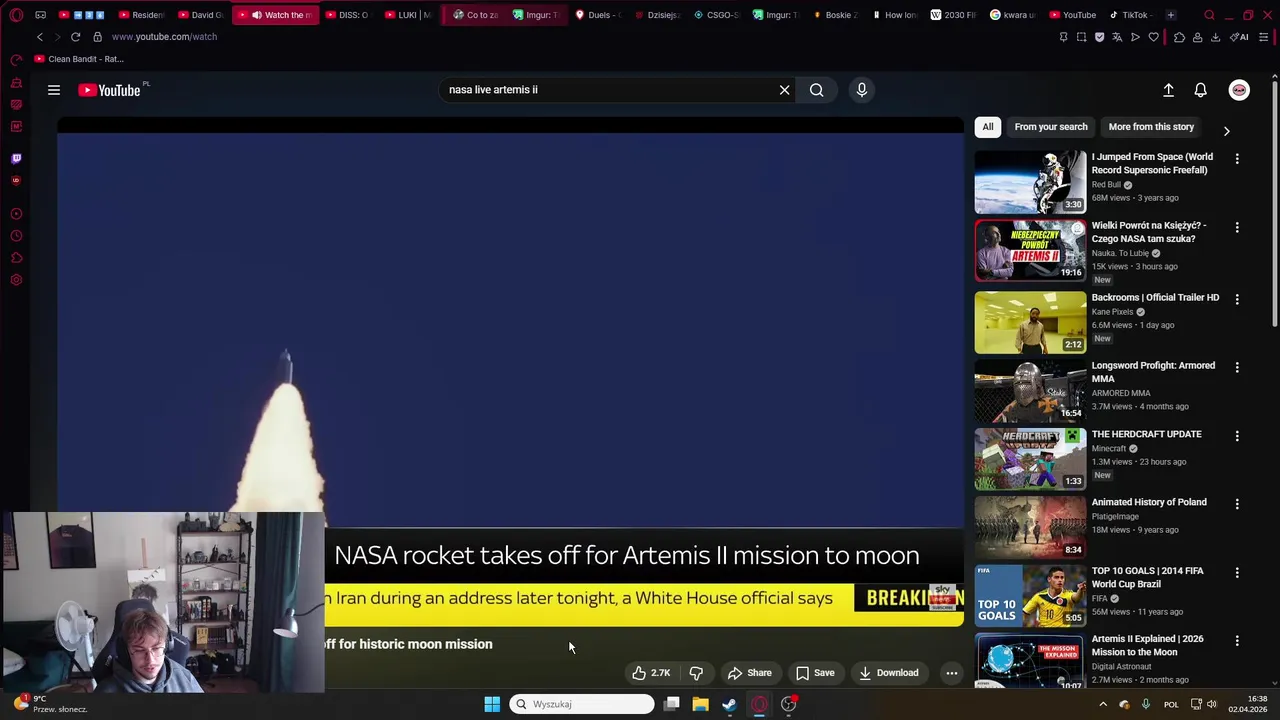Select the From your search chip
This screenshot has height=720, width=1280.
pyautogui.click(x=1051, y=127)
